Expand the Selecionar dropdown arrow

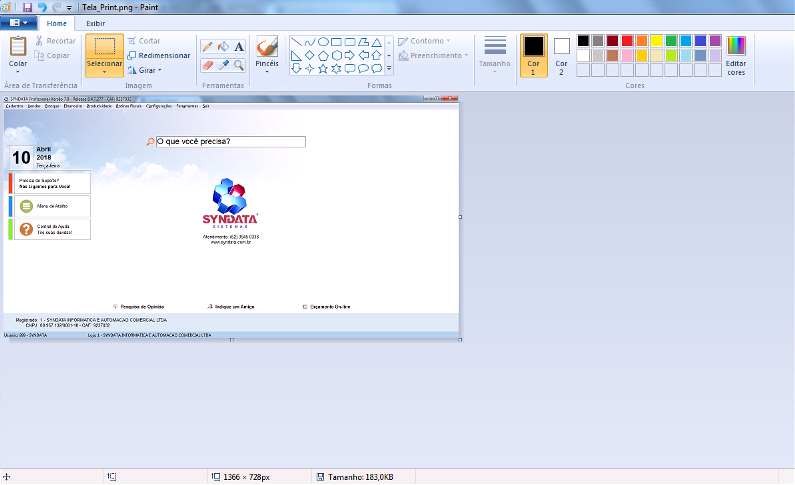pyautogui.click(x=104, y=72)
